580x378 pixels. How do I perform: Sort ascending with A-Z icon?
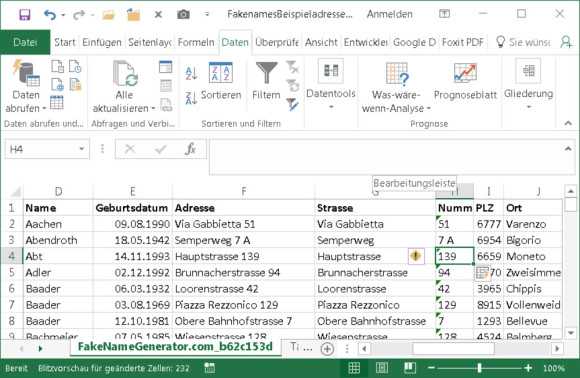pos(191,73)
